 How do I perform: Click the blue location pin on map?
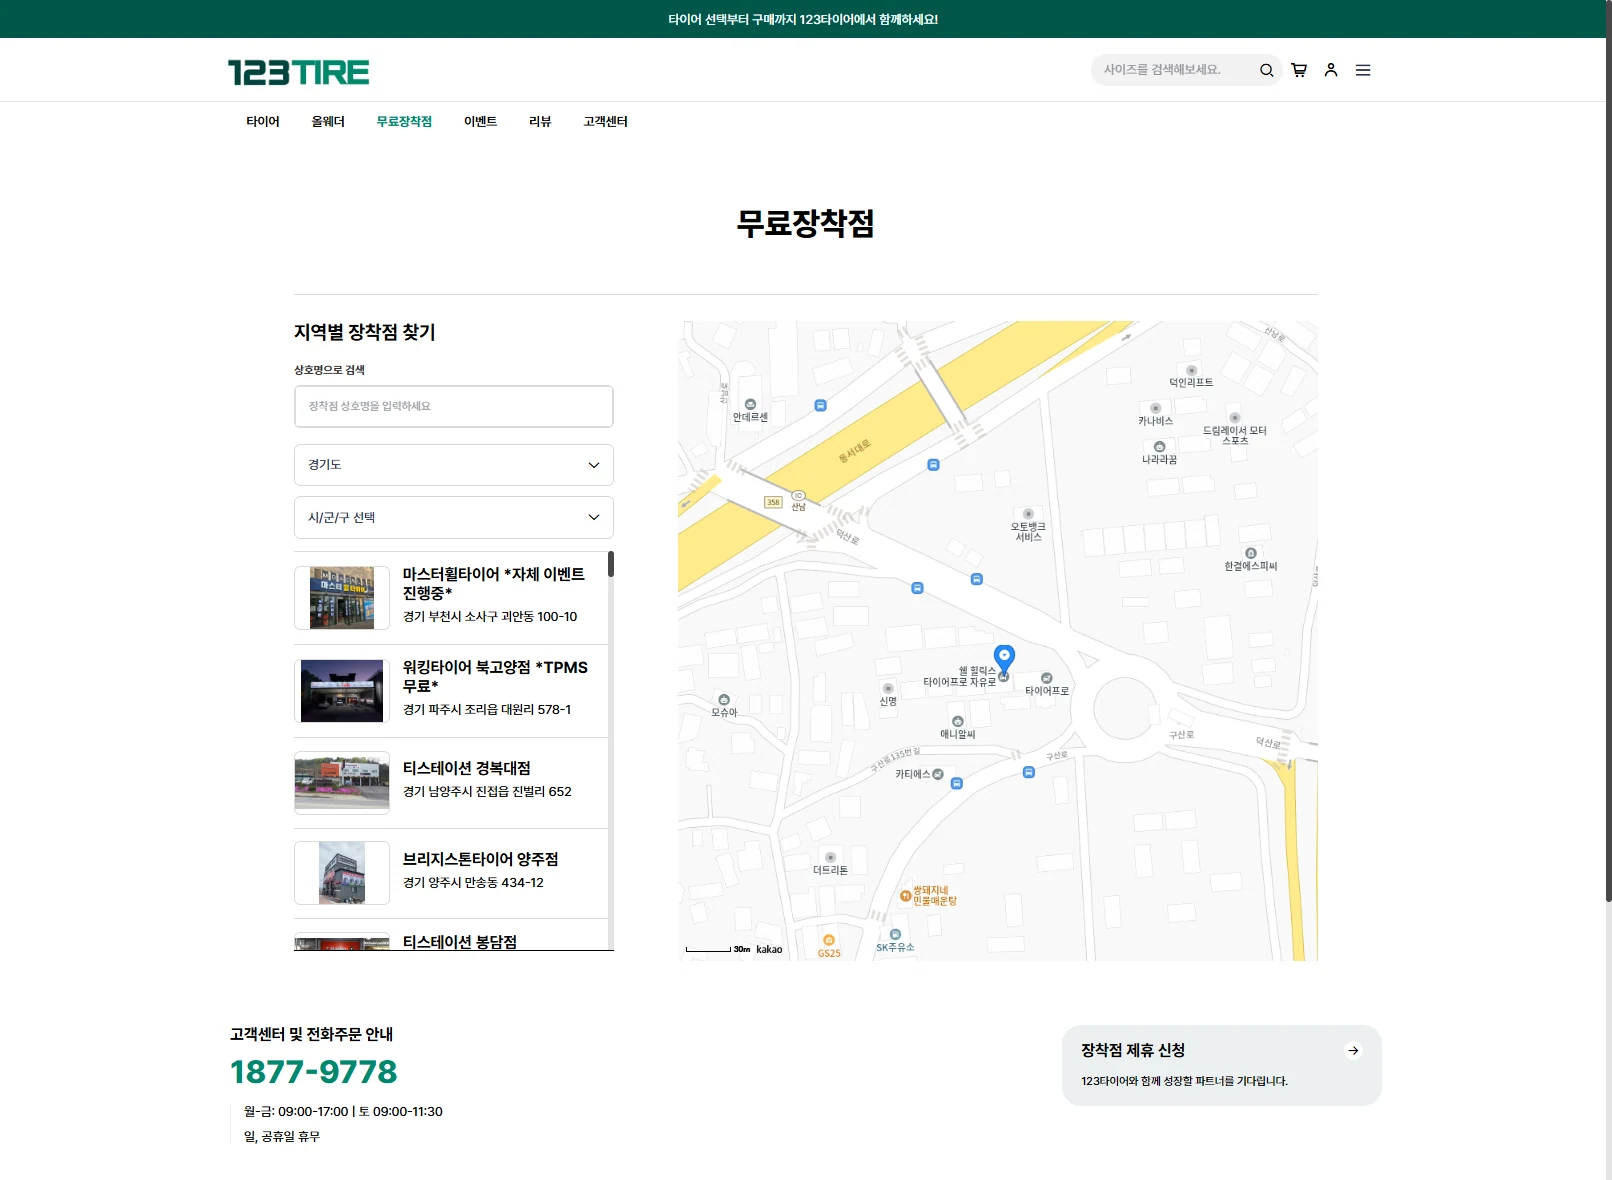coord(1004,658)
